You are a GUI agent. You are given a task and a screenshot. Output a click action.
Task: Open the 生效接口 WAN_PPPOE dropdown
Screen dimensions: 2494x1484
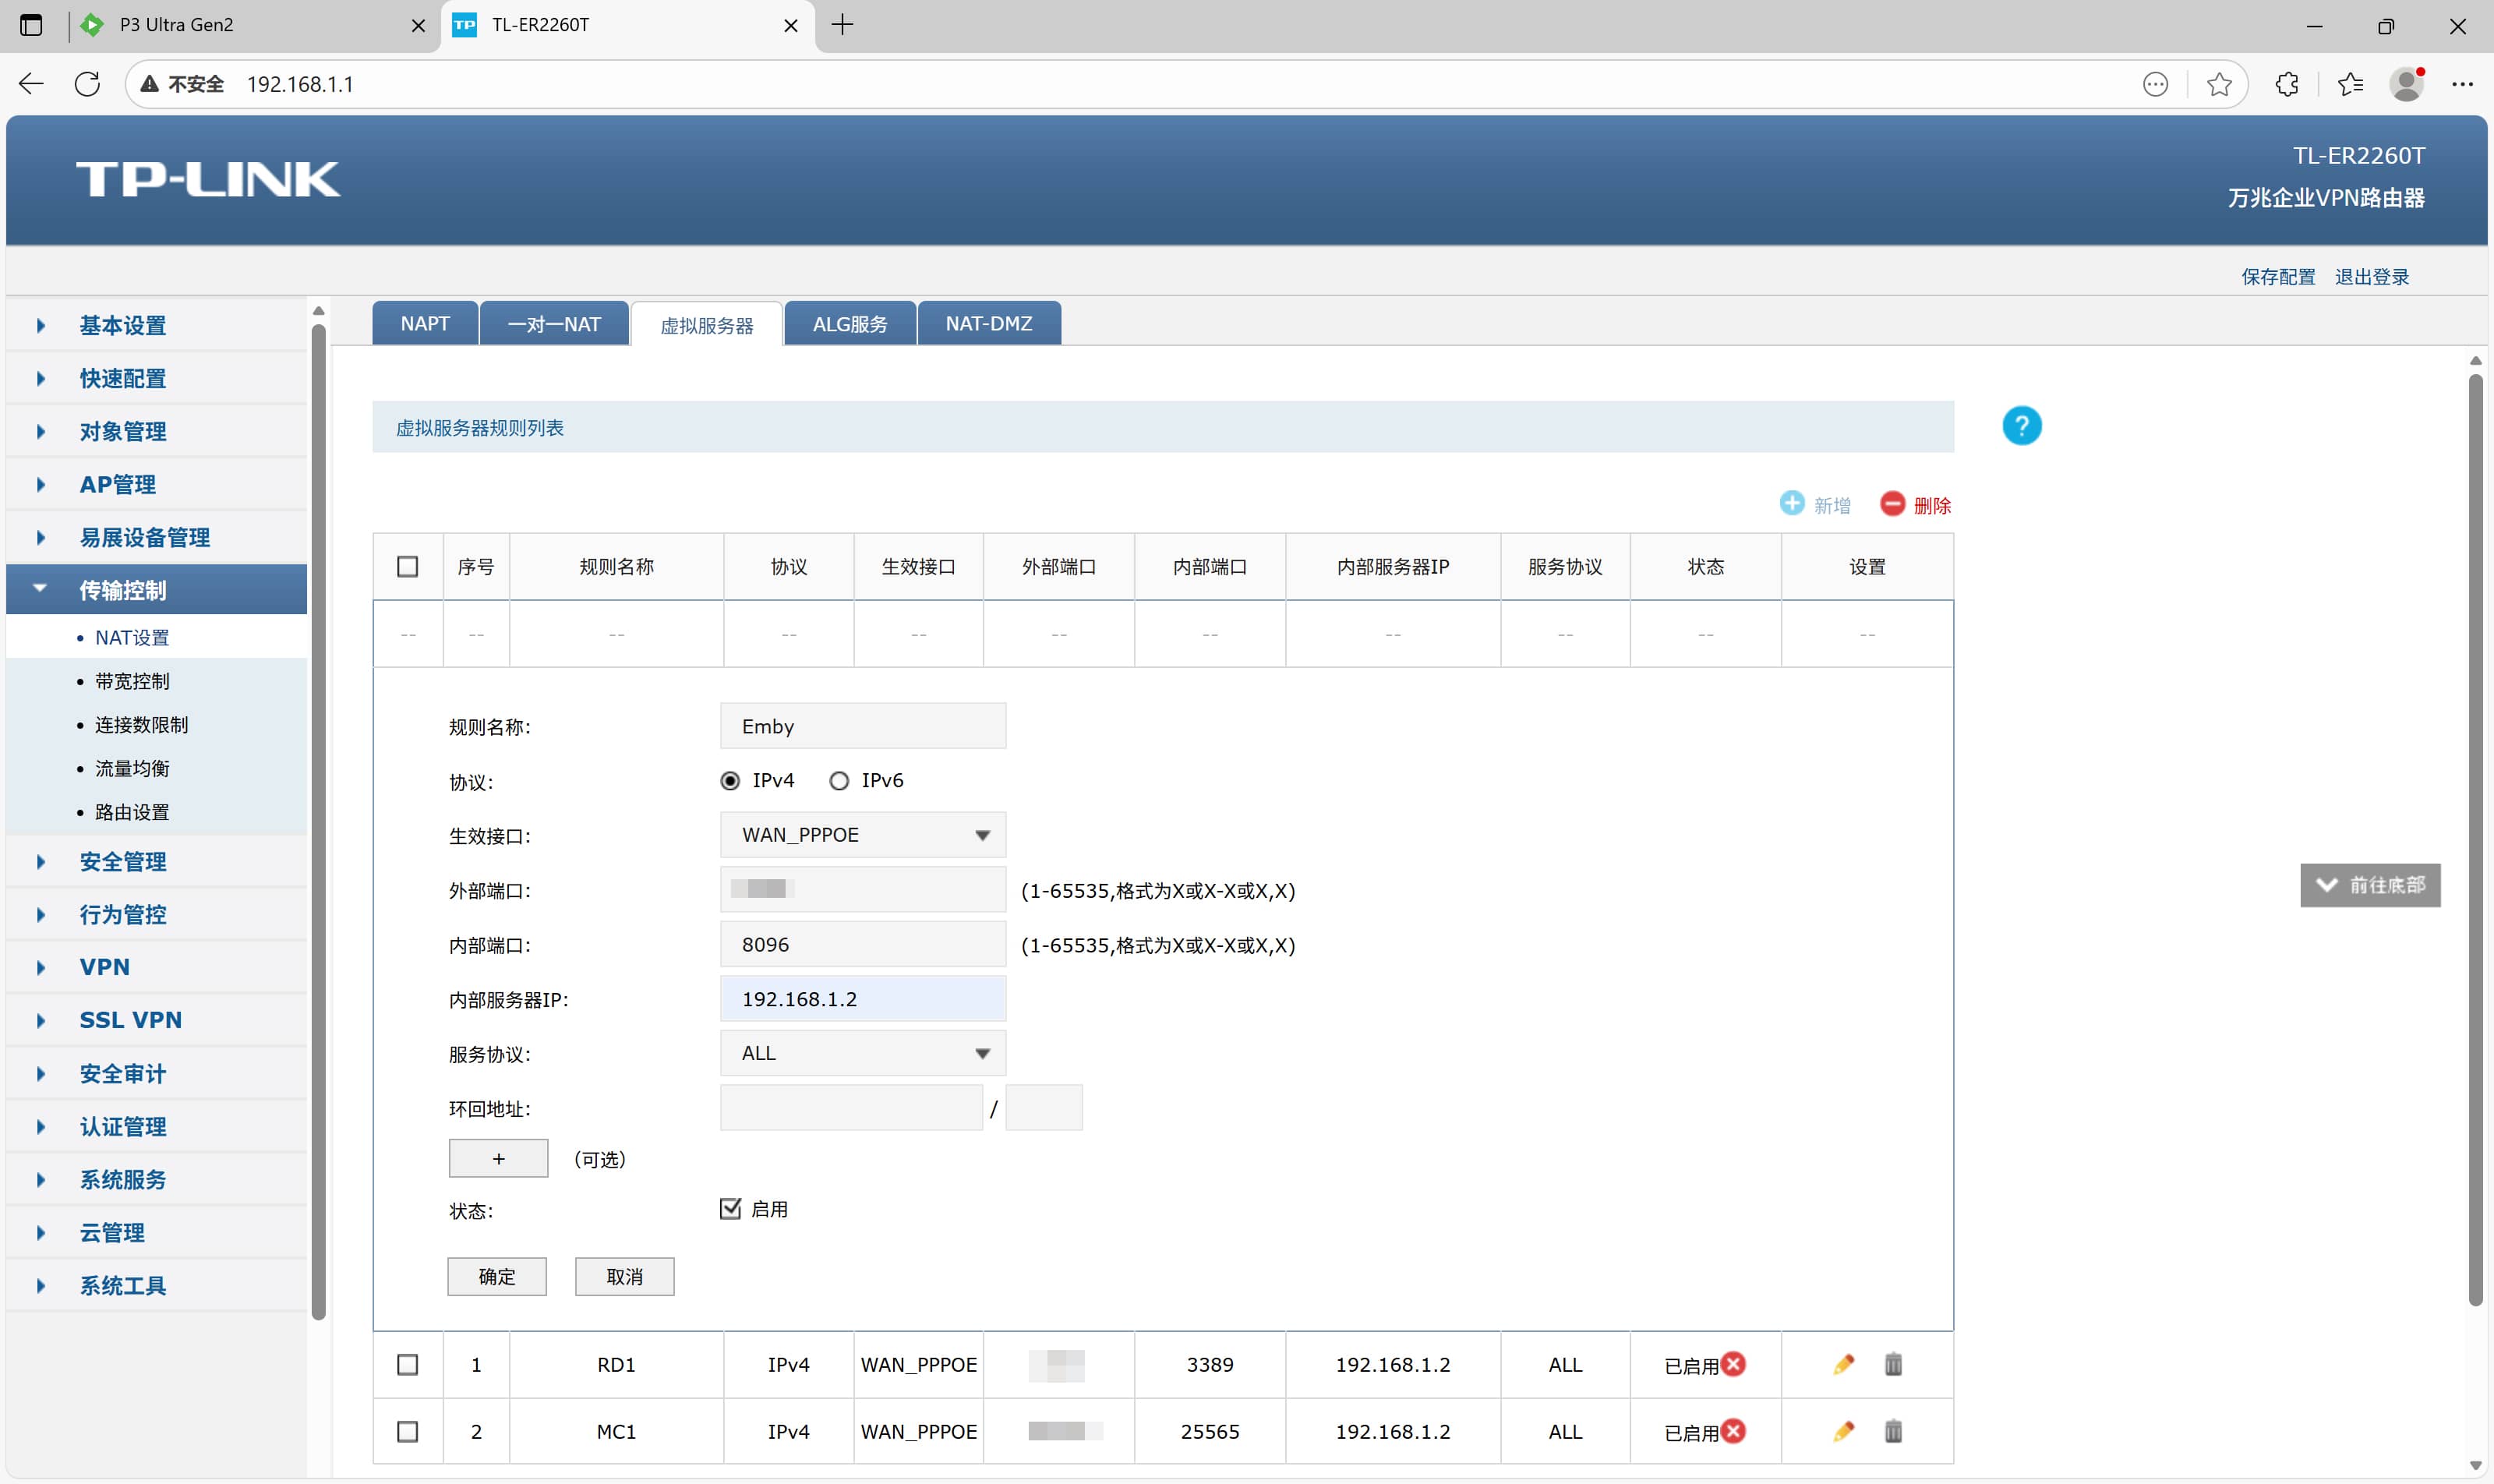[862, 835]
